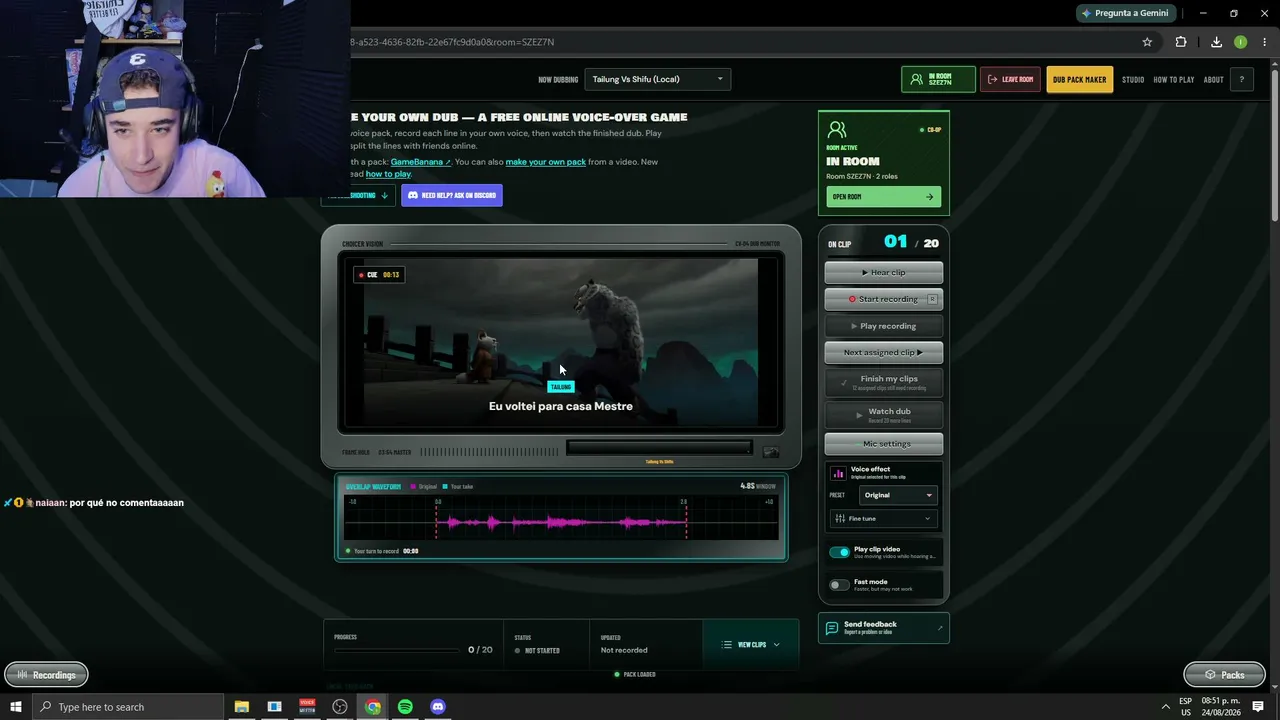Click the taskbar search box
Screen dimensions: 1280x720
pyautogui.click(x=128, y=707)
